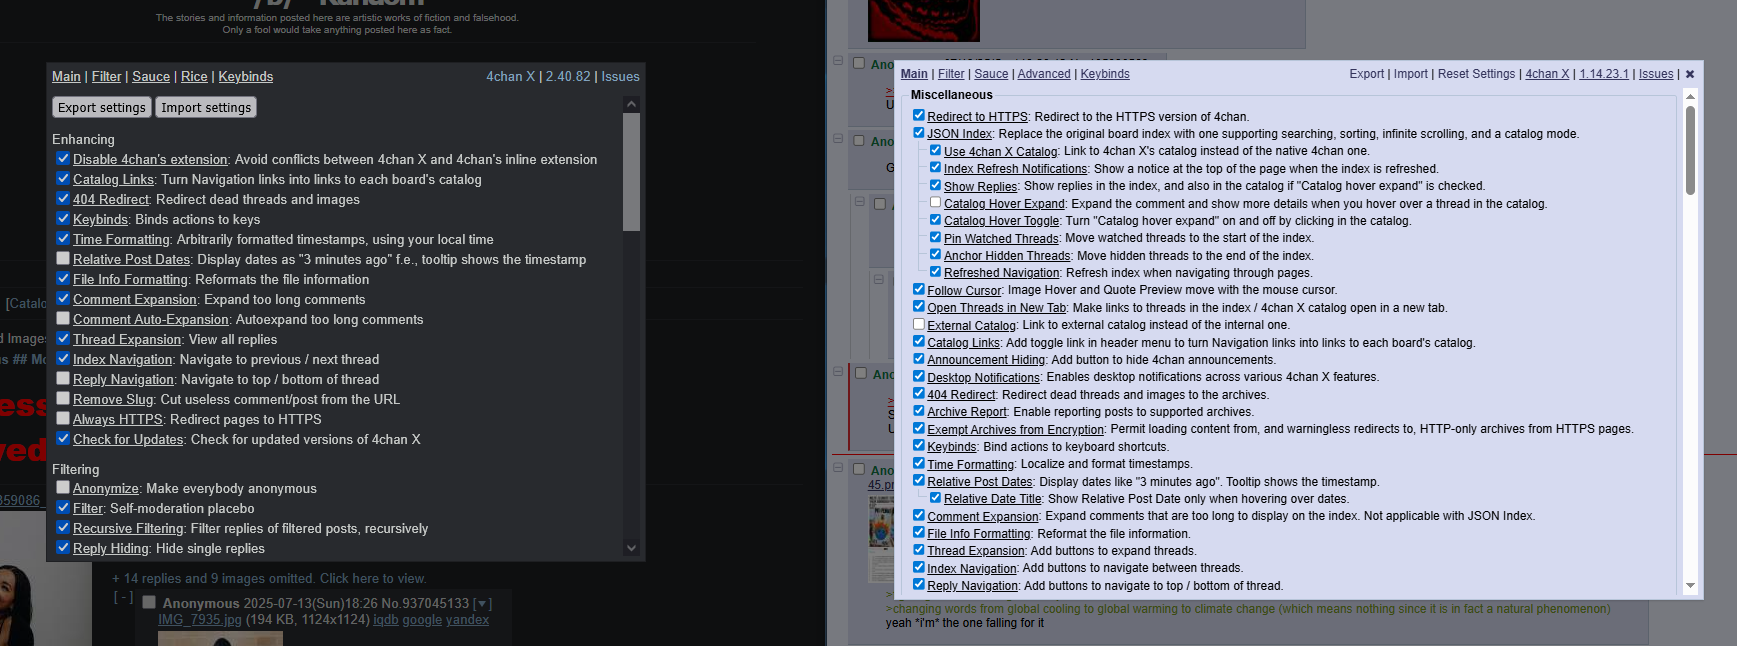Enable Relative Post Dates in the dark panel
Viewport: 1737px width, 646px height.
click(63, 258)
